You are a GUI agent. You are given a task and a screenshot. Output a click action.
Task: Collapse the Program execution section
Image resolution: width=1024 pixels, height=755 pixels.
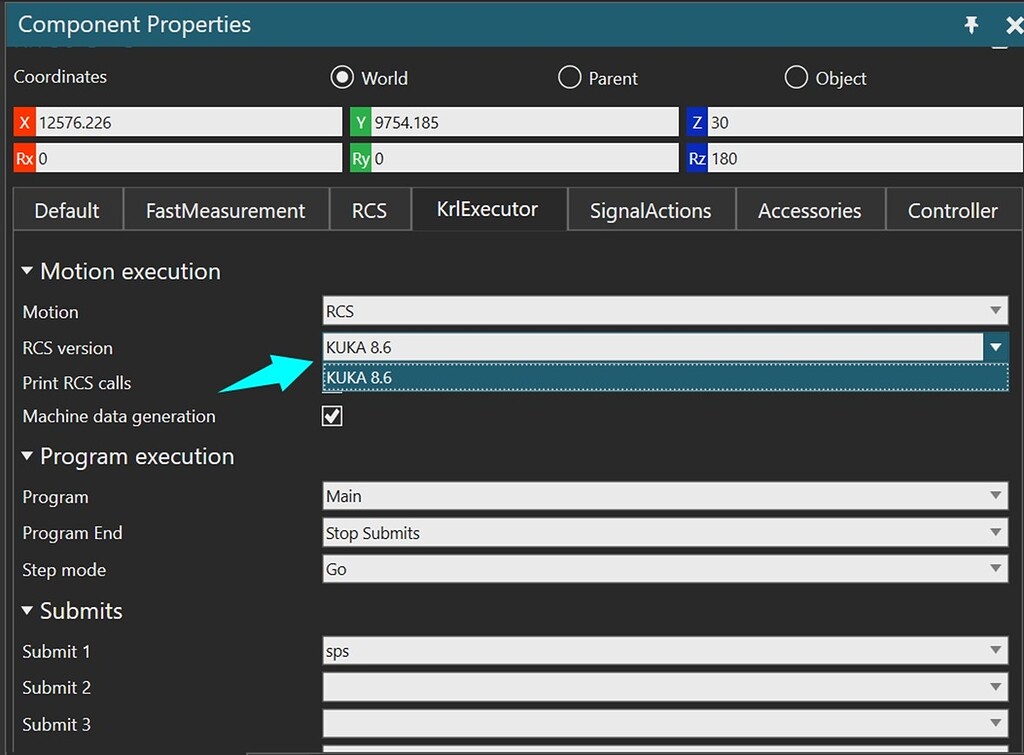[x=27, y=456]
